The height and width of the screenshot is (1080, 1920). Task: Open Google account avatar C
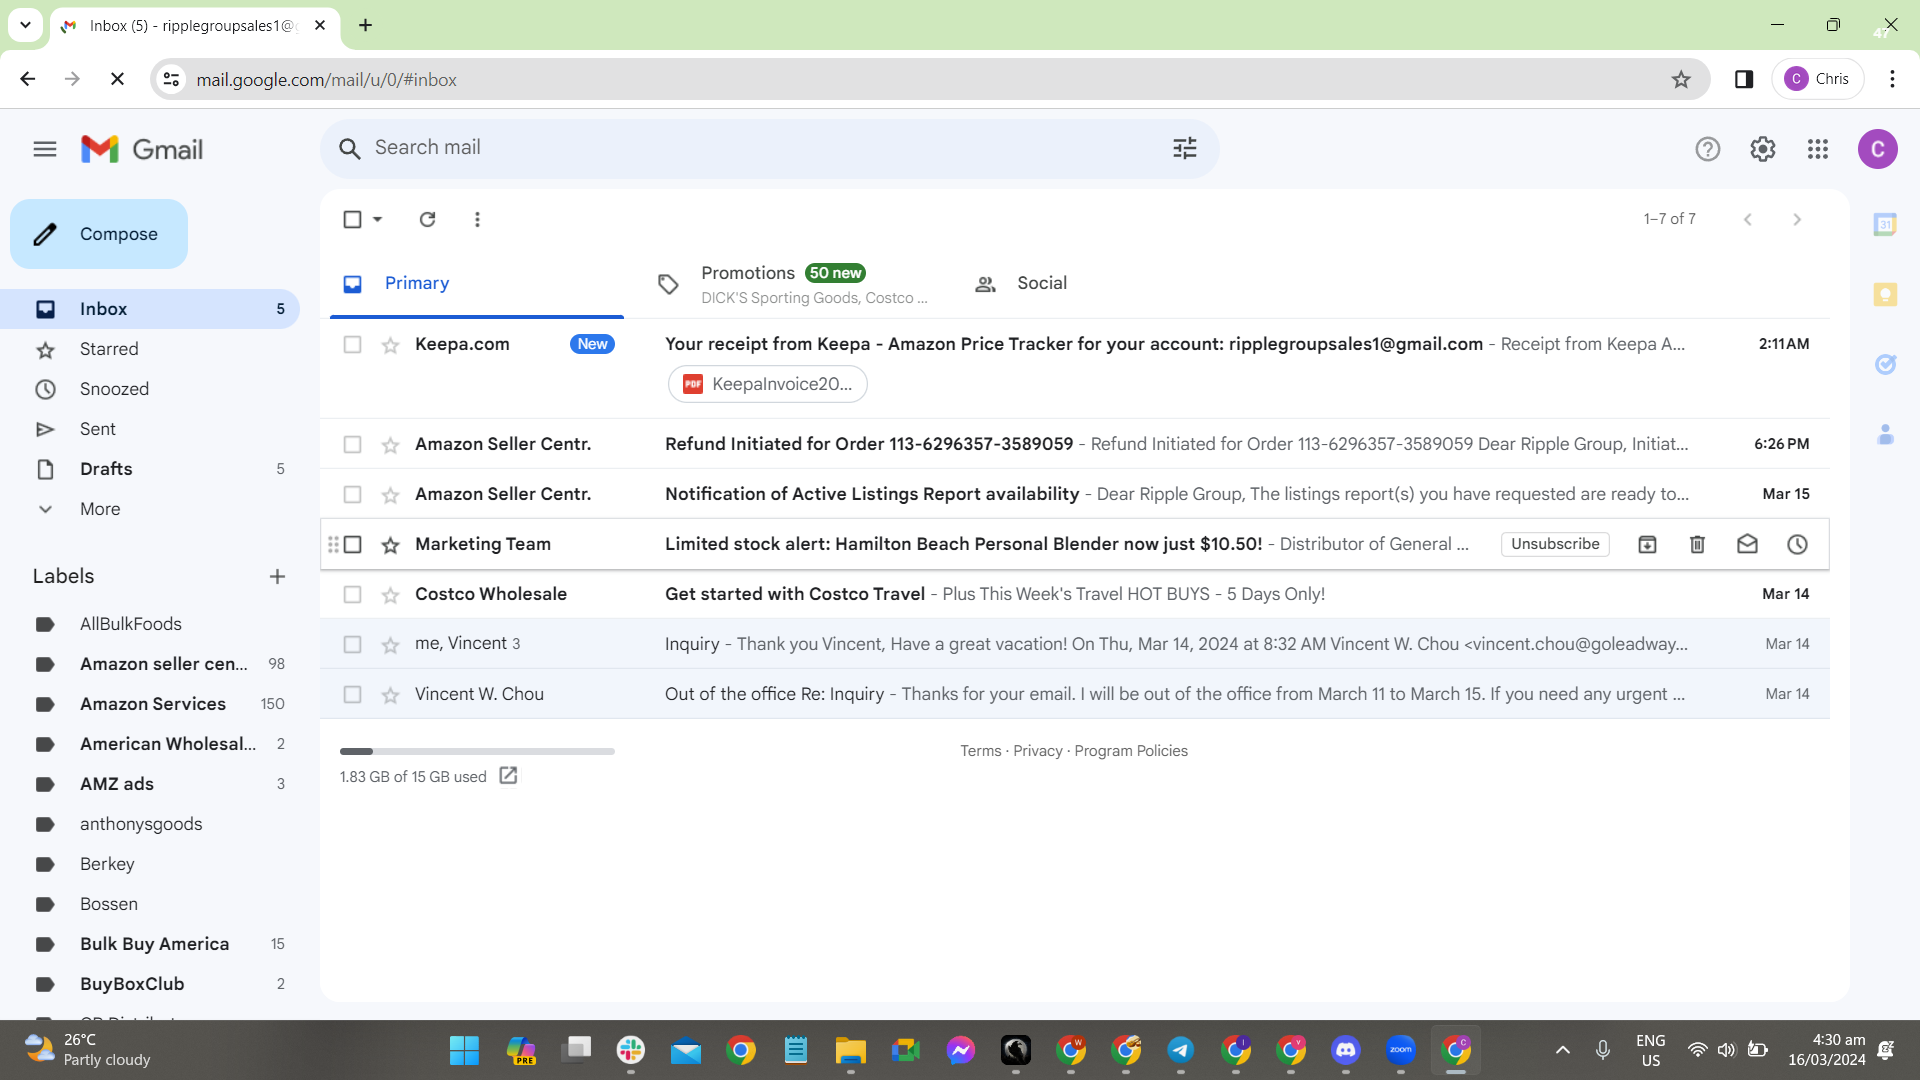pos(1878,149)
